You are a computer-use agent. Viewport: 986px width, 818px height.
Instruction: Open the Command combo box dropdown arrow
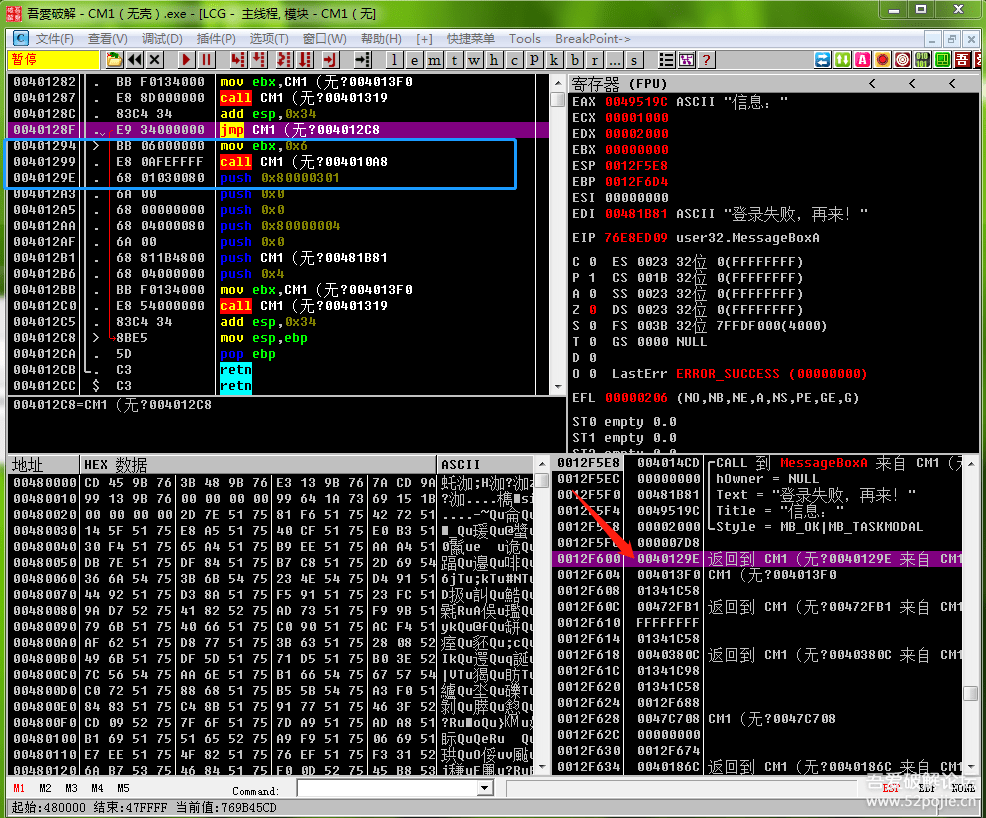[x=485, y=789]
